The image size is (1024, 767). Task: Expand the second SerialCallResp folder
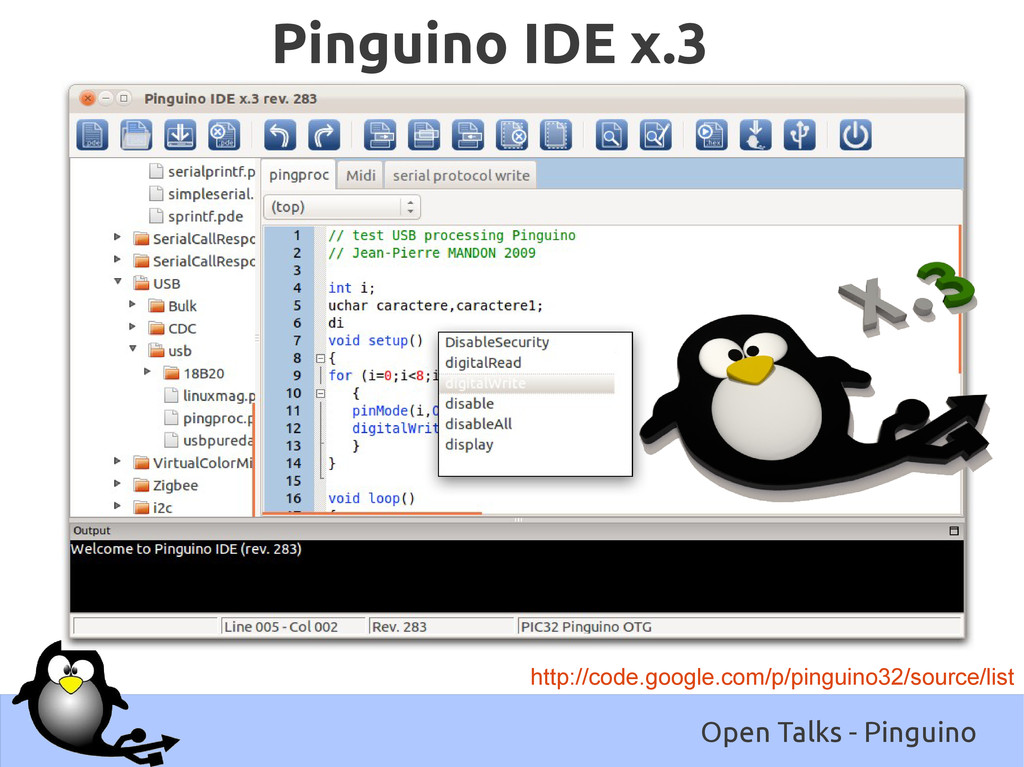pyautogui.click(x=117, y=259)
